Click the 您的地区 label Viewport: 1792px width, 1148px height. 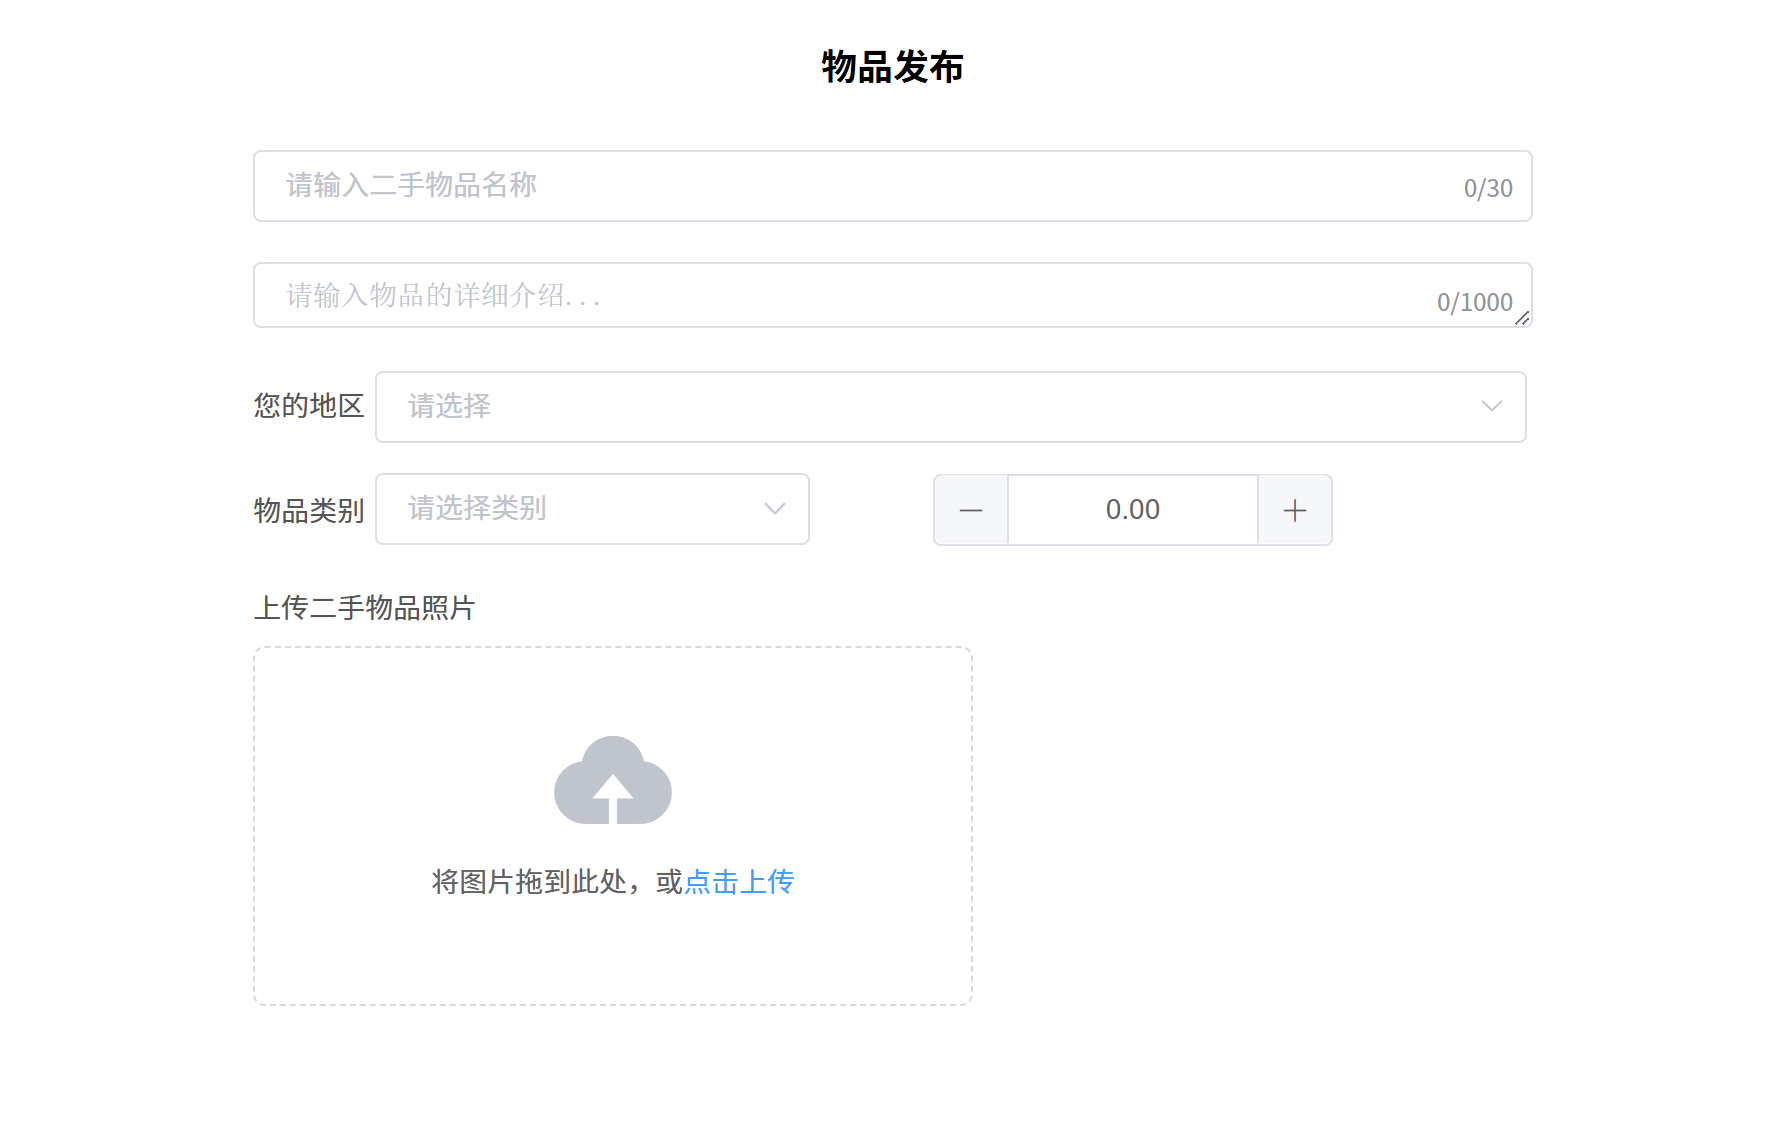pos(309,406)
